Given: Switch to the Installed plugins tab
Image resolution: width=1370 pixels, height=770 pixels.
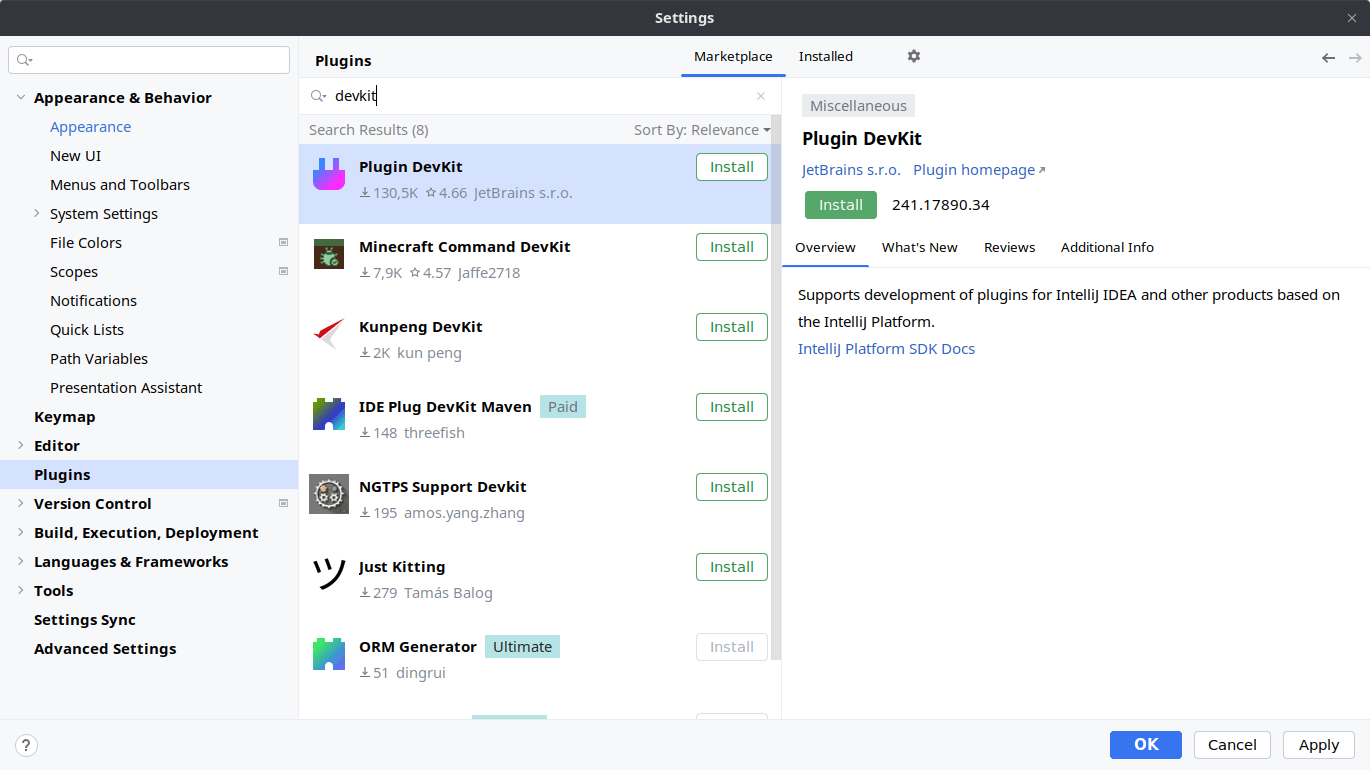Looking at the screenshot, I should 825,56.
